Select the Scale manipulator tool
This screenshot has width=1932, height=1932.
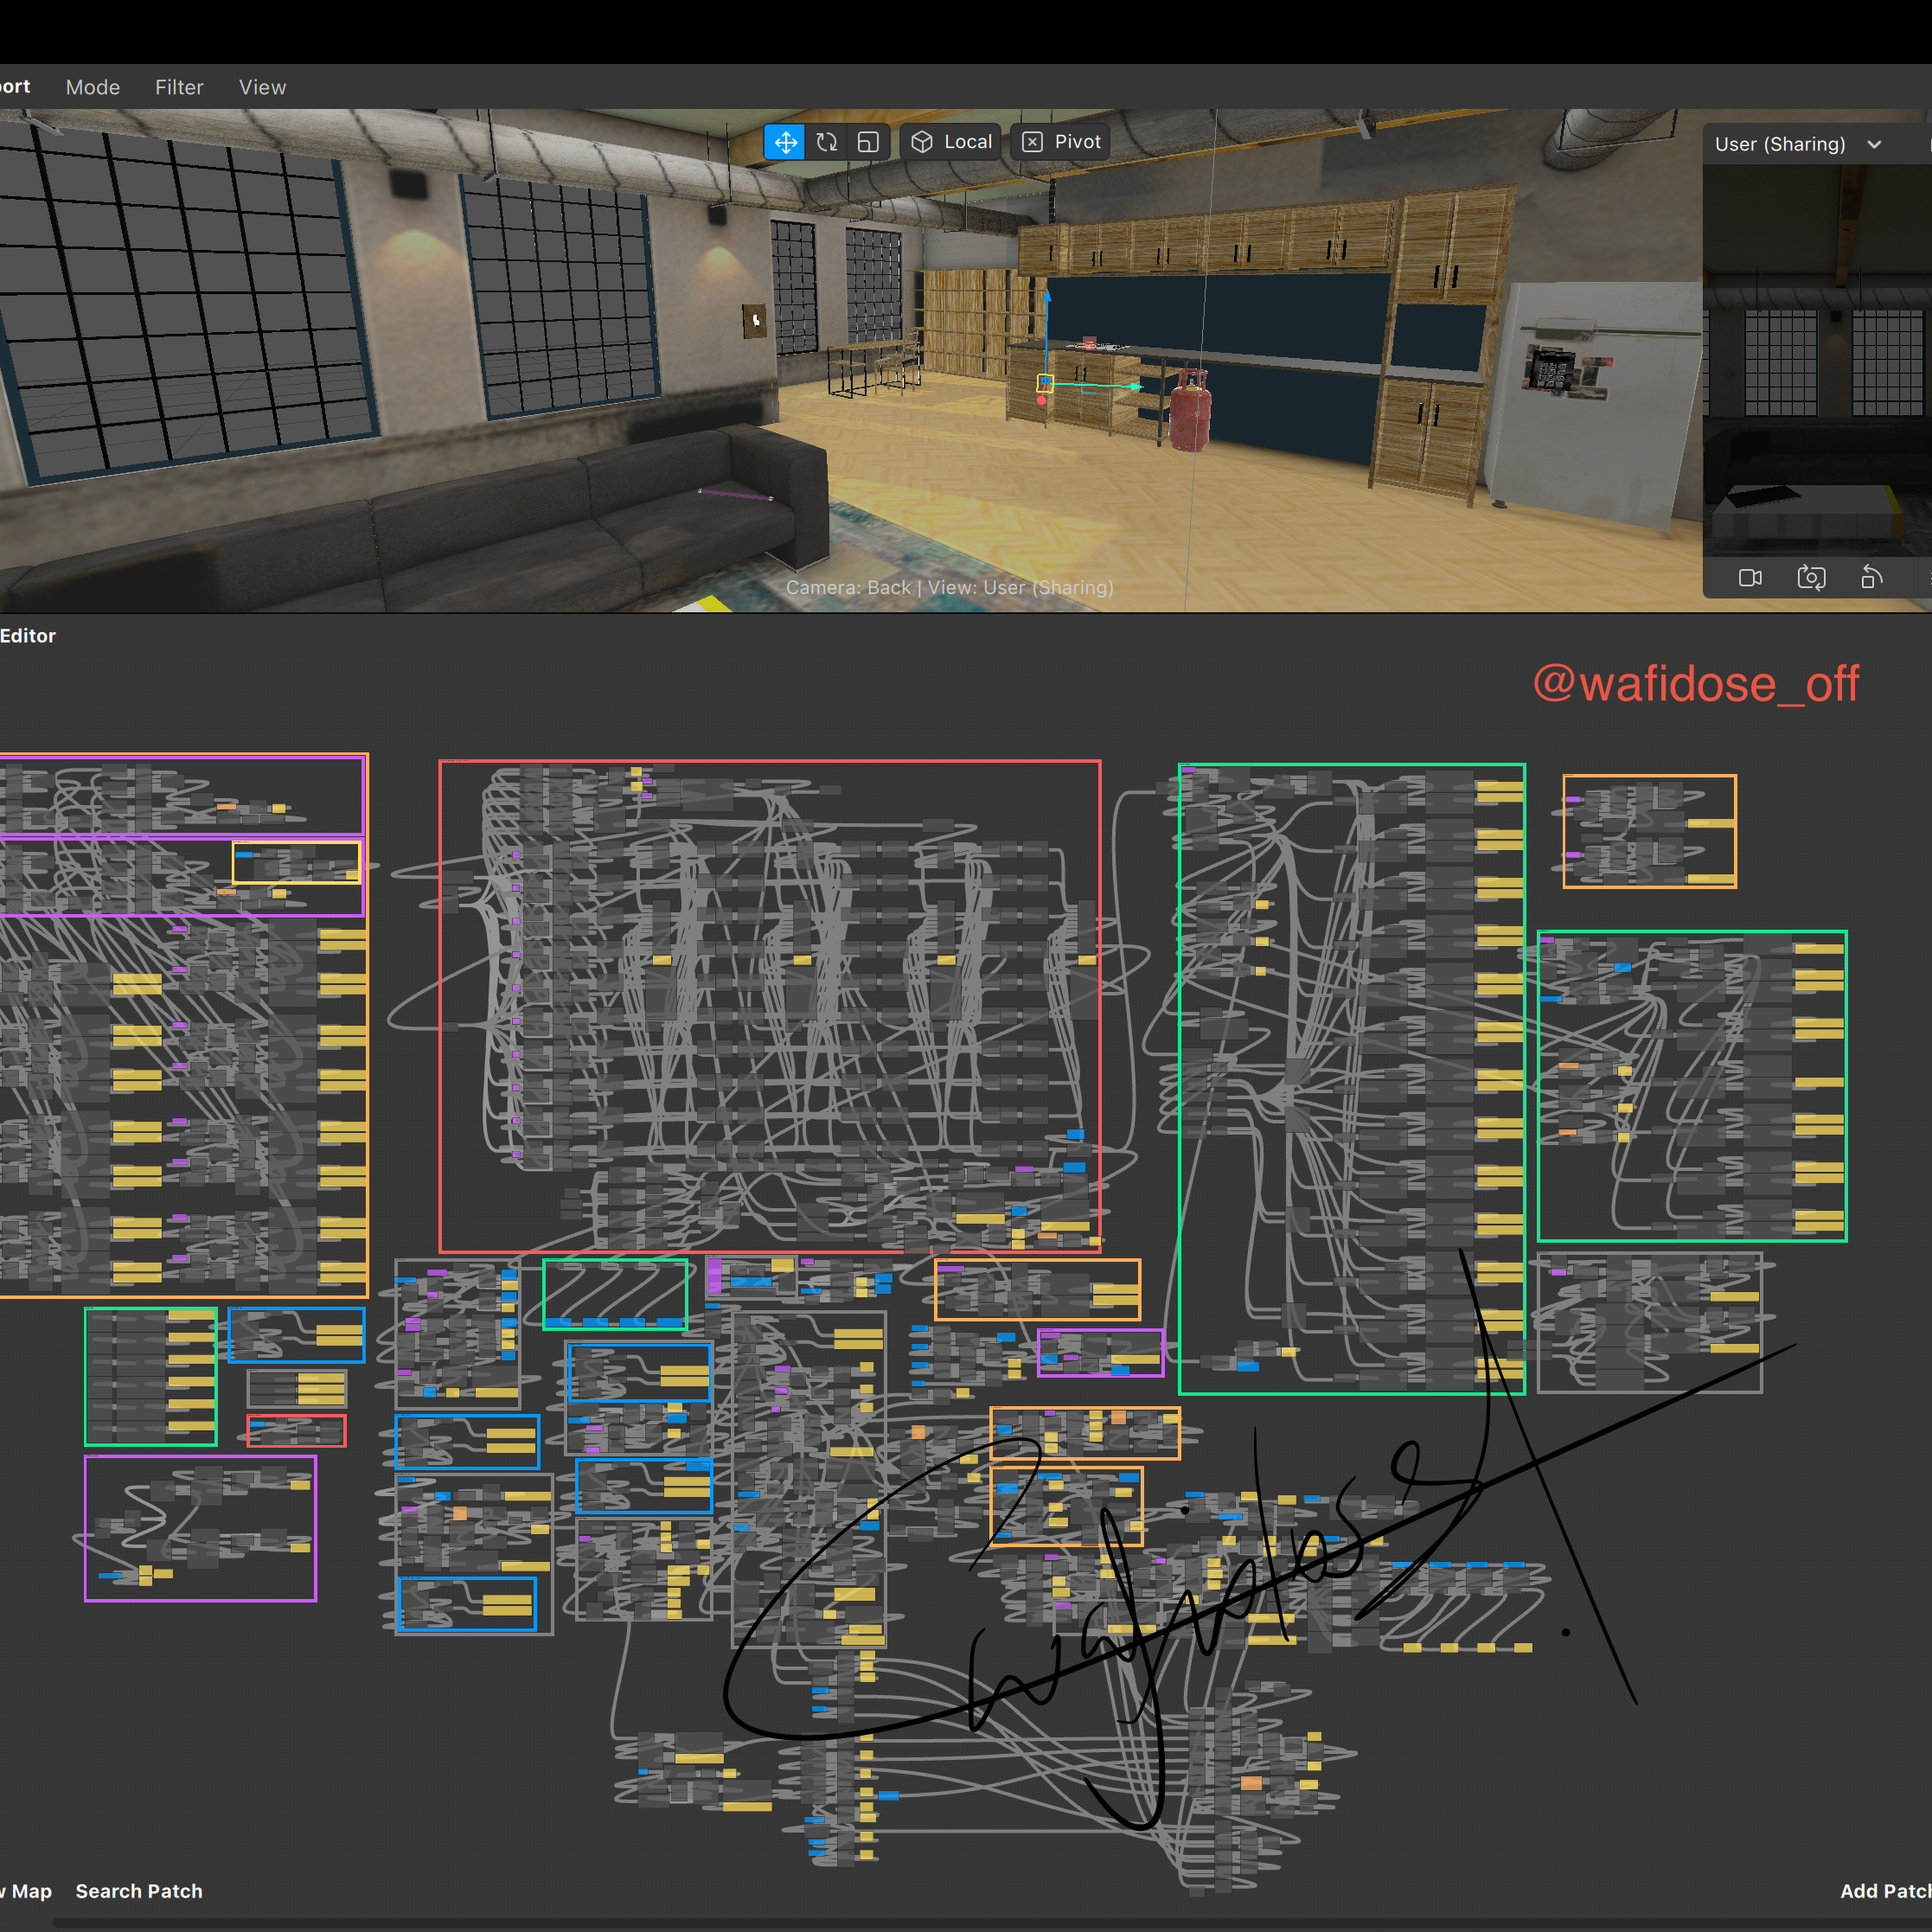coord(868,142)
